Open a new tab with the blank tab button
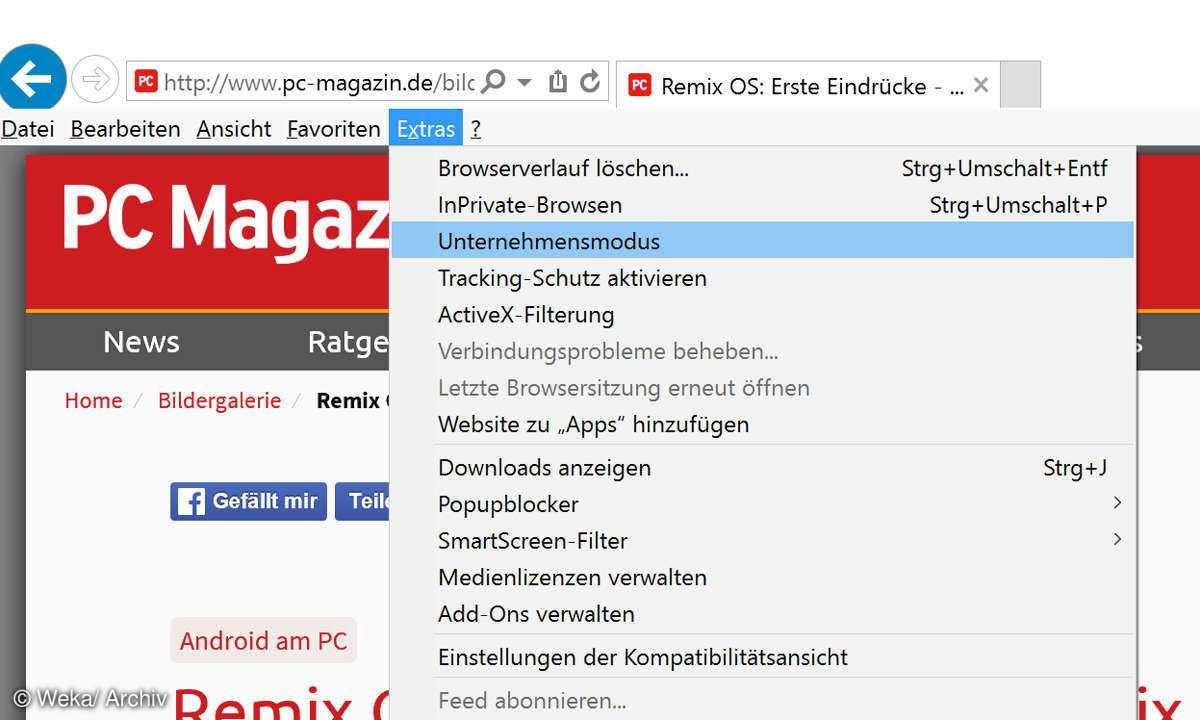1200x720 pixels. (x=1020, y=84)
